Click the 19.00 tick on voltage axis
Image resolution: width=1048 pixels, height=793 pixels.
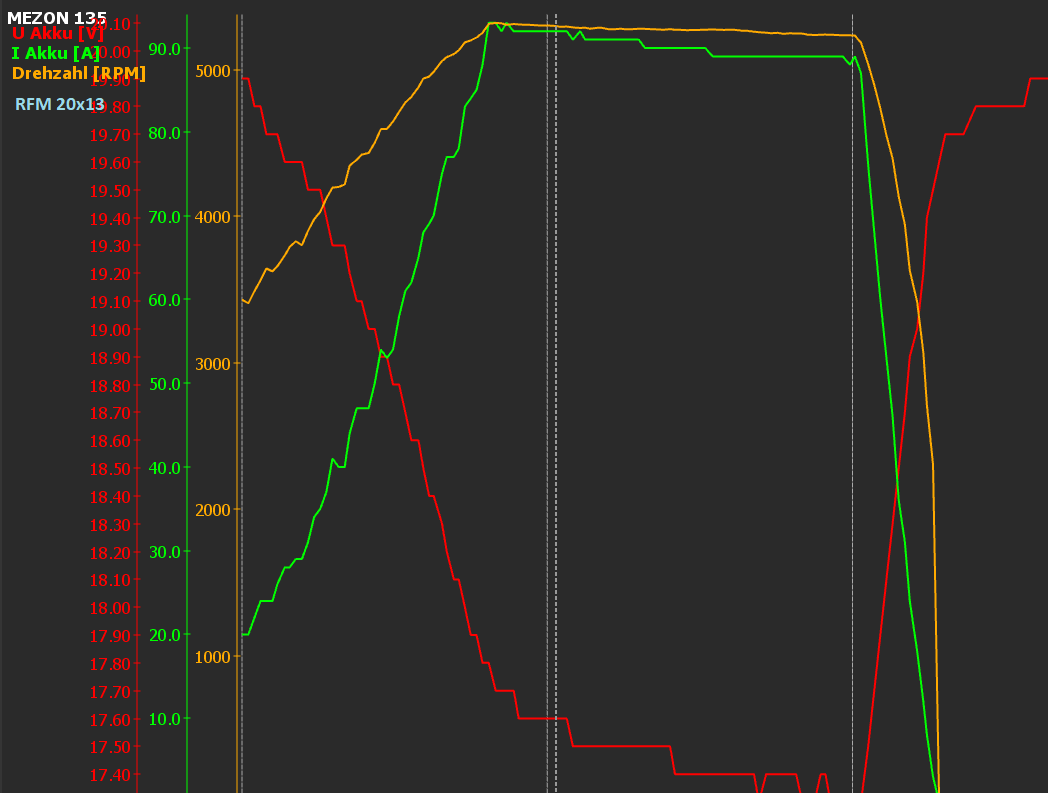point(110,330)
